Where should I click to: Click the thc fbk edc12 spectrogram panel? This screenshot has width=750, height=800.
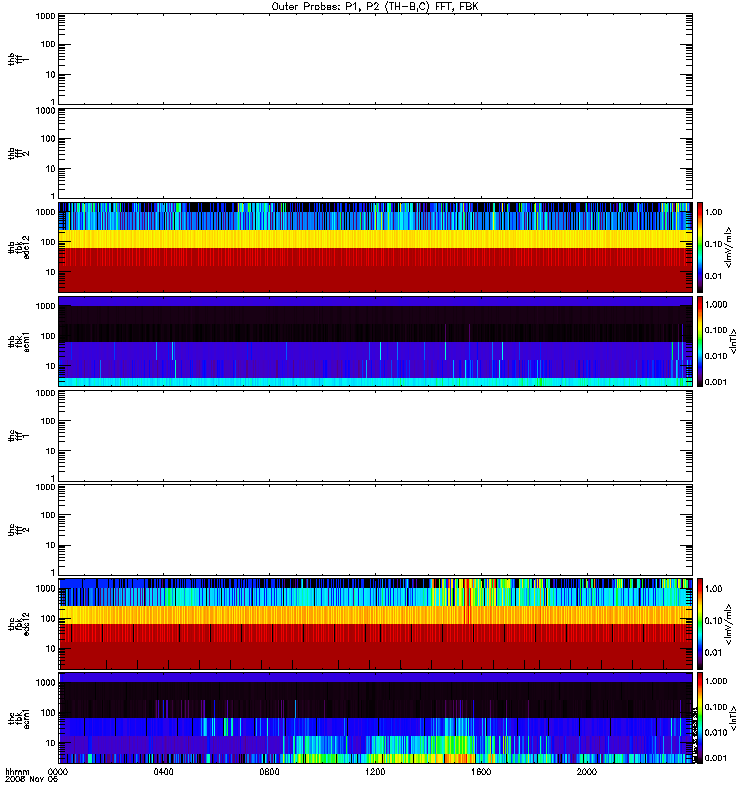[376, 624]
